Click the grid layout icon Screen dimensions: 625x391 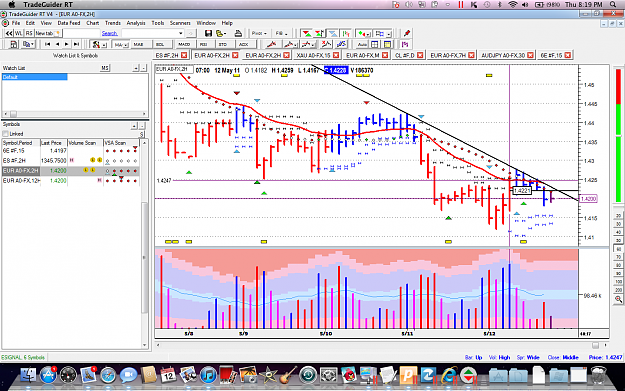coord(375,44)
